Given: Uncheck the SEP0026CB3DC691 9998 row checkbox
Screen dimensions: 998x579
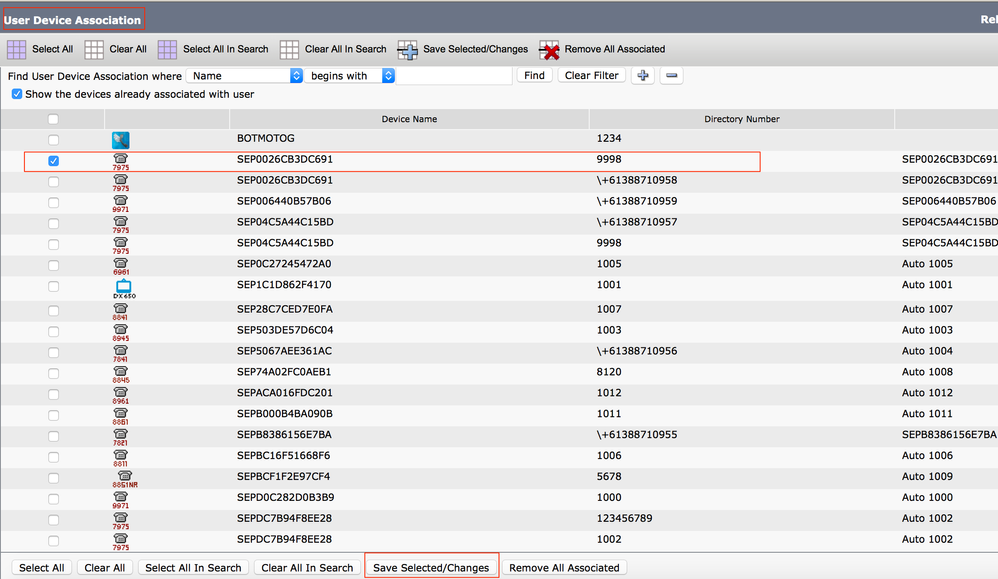Looking at the screenshot, I should point(53,161).
